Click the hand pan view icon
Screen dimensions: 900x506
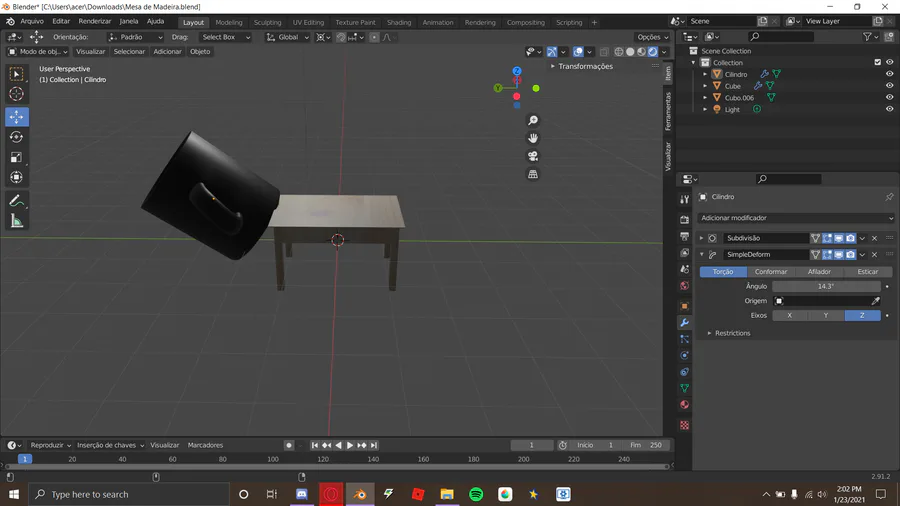533,138
